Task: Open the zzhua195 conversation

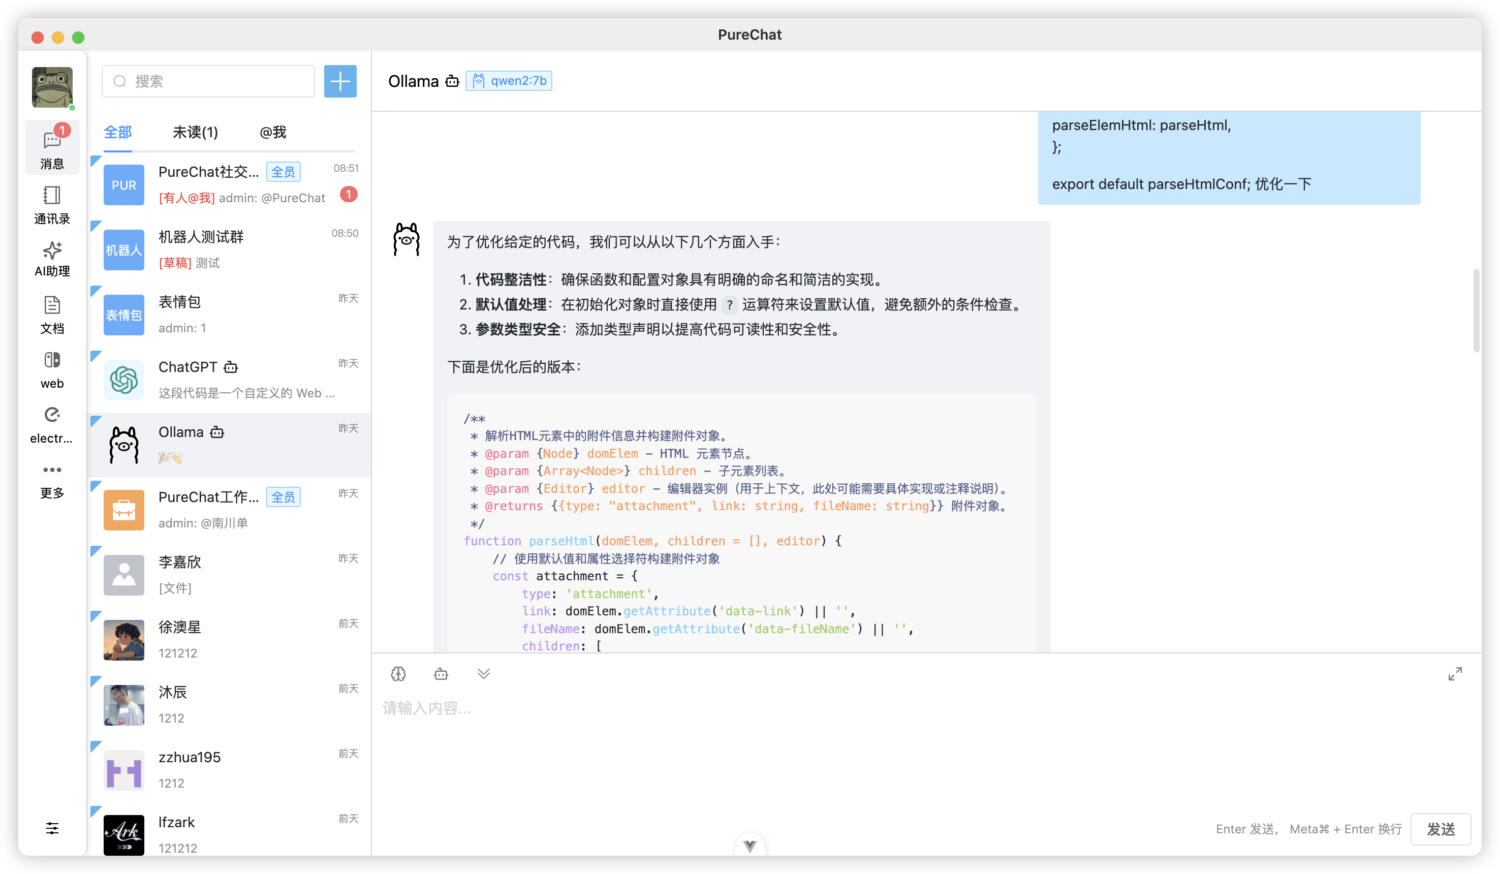Action: (x=230, y=770)
